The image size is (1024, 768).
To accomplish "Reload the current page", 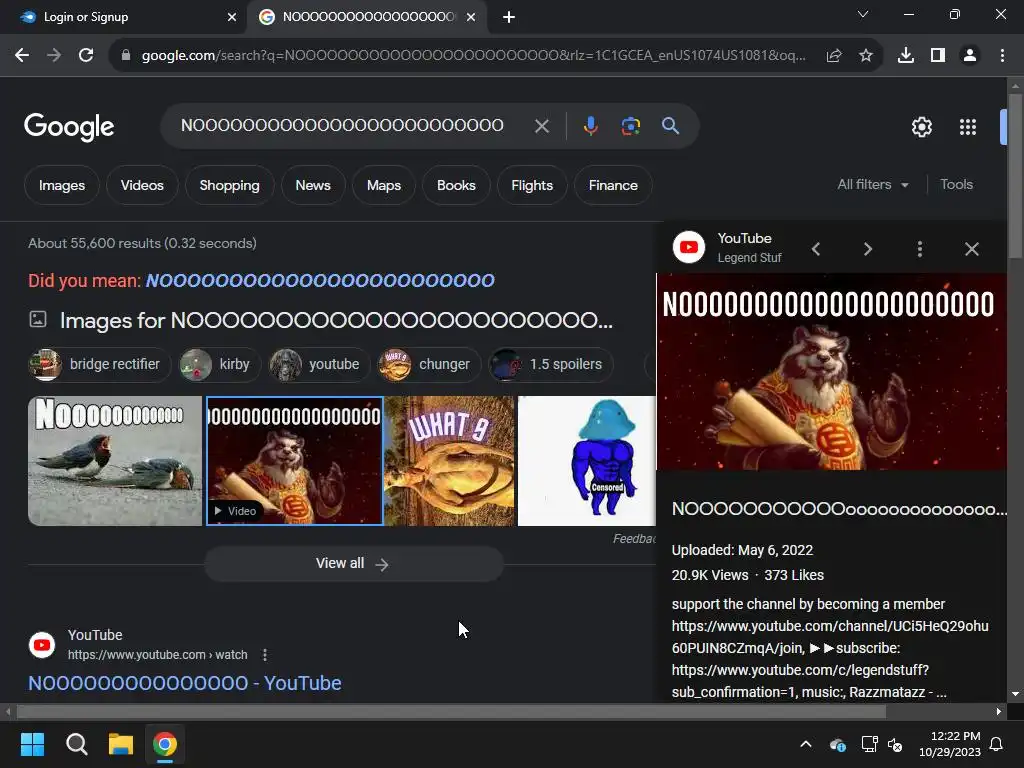I will click(86, 56).
